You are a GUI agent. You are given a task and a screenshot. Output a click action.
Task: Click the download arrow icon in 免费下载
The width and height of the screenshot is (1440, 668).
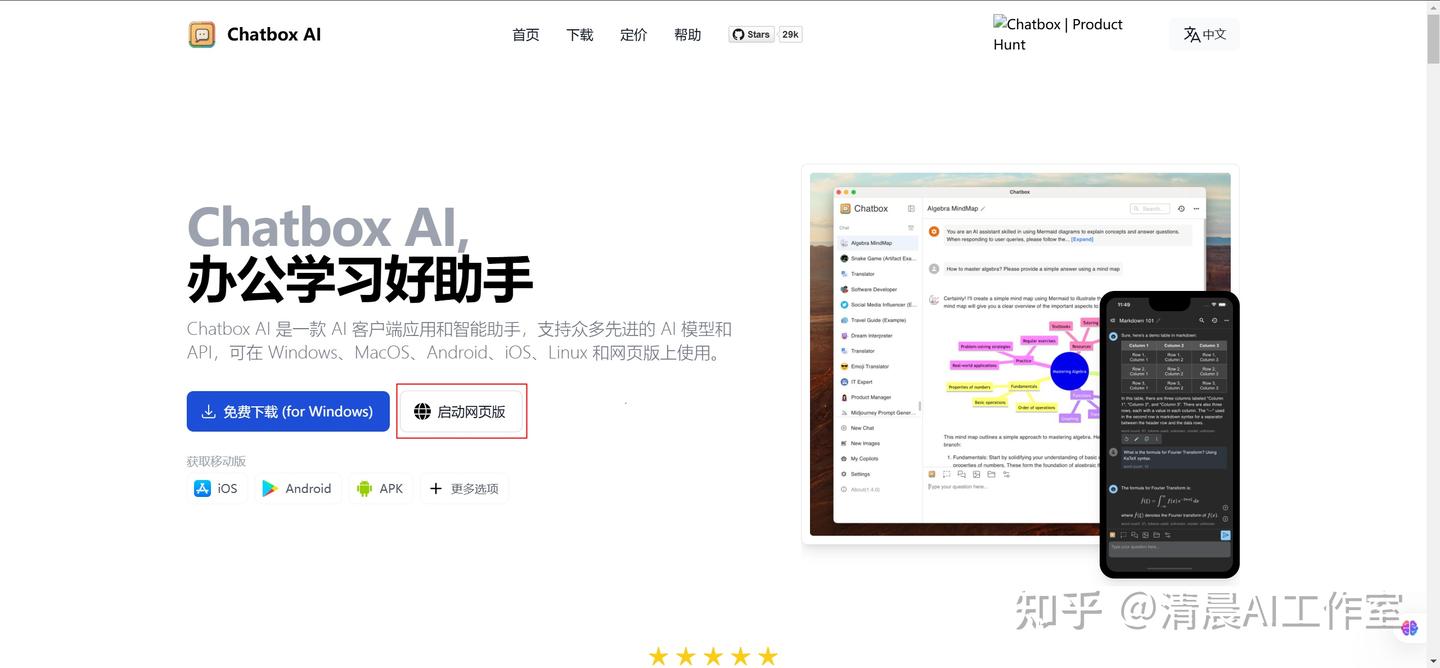pyautogui.click(x=209, y=411)
